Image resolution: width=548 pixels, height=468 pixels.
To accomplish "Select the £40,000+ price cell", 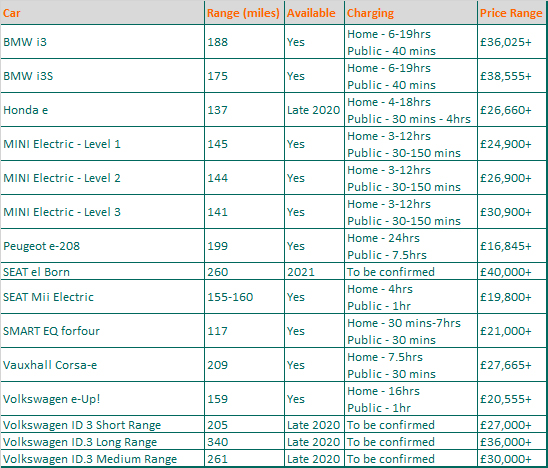I will pos(512,272).
